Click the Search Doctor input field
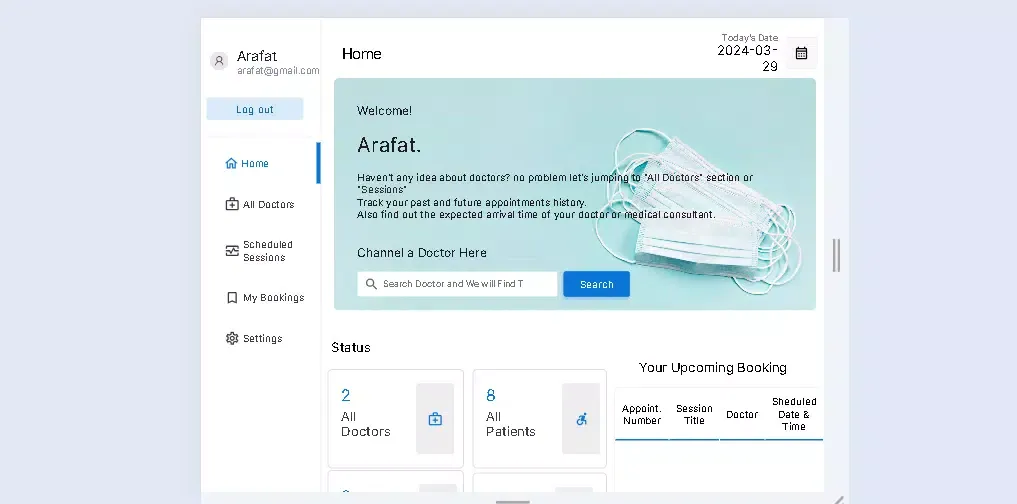This screenshot has width=1017, height=504. click(x=457, y=284)
